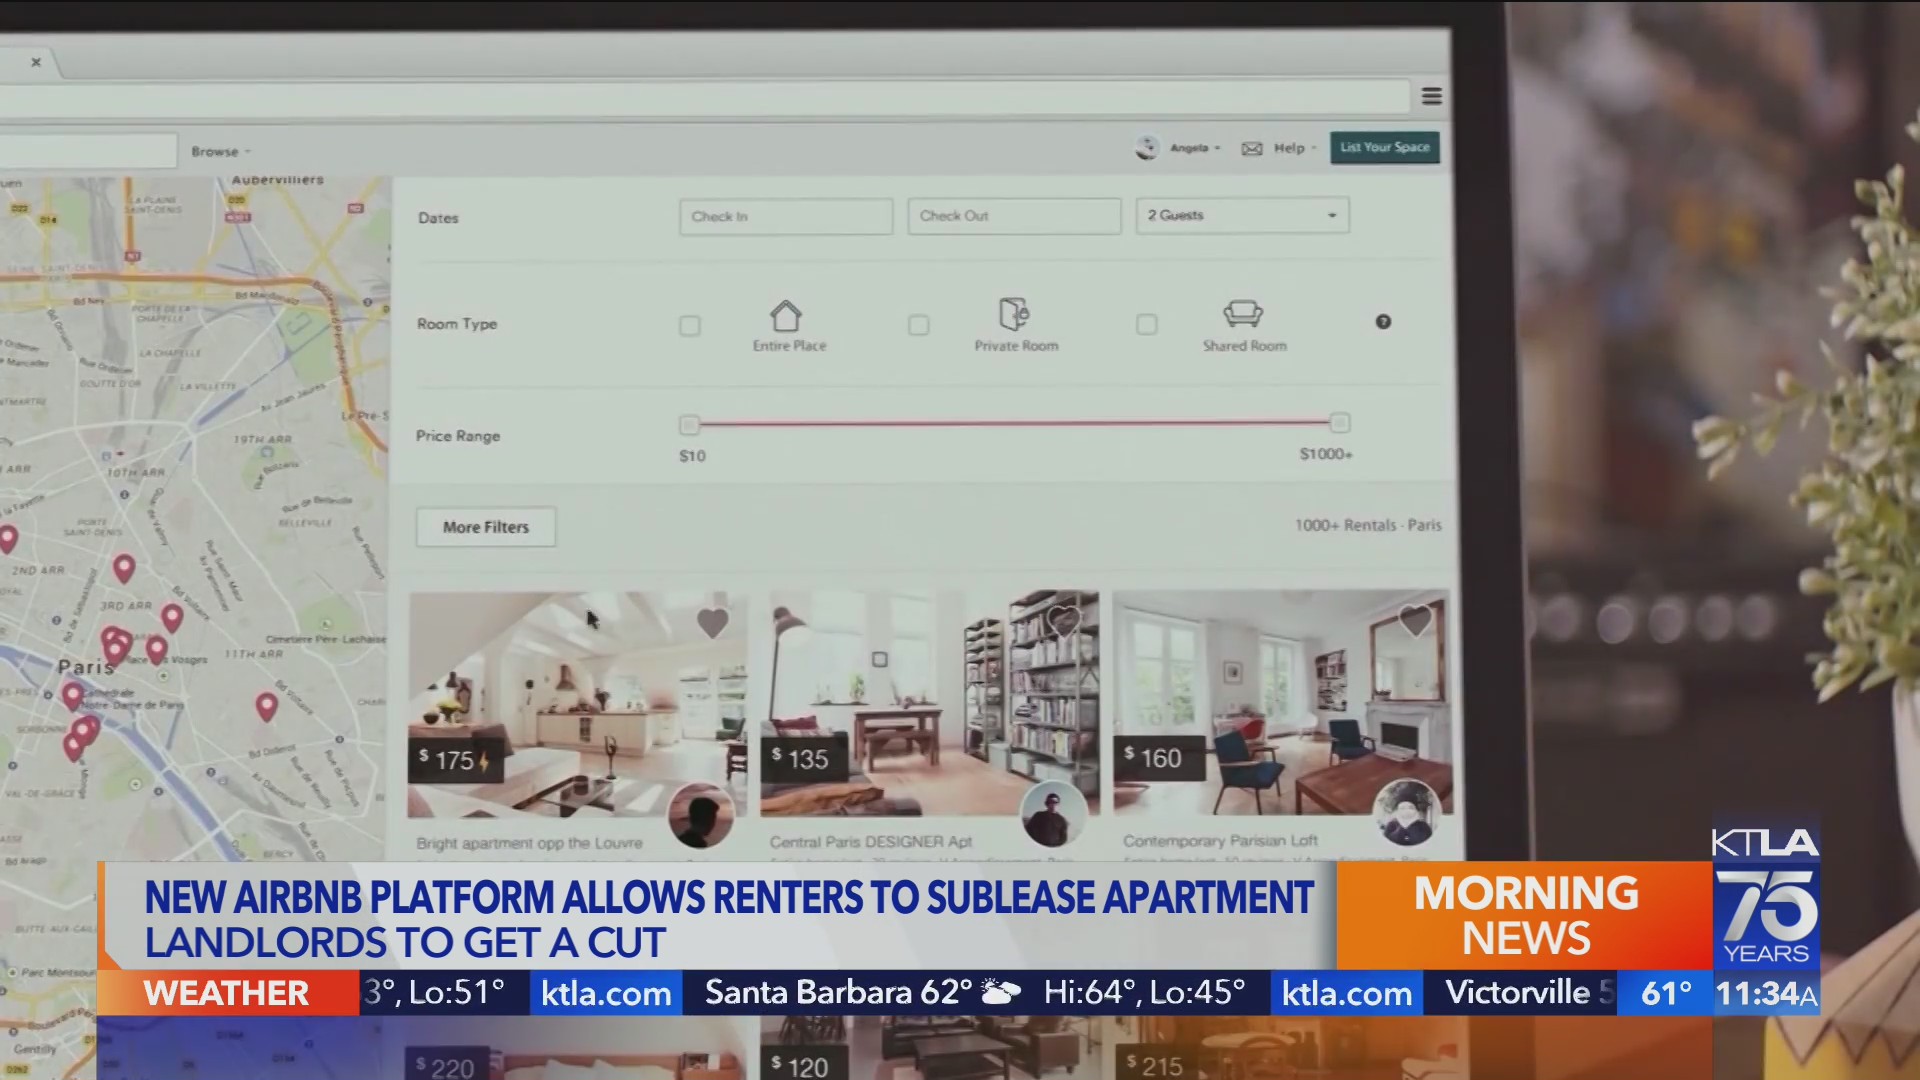Open the browser hamburger menu icon
This screenshot has width=1920, height=1080.
tap(1432, 95)
